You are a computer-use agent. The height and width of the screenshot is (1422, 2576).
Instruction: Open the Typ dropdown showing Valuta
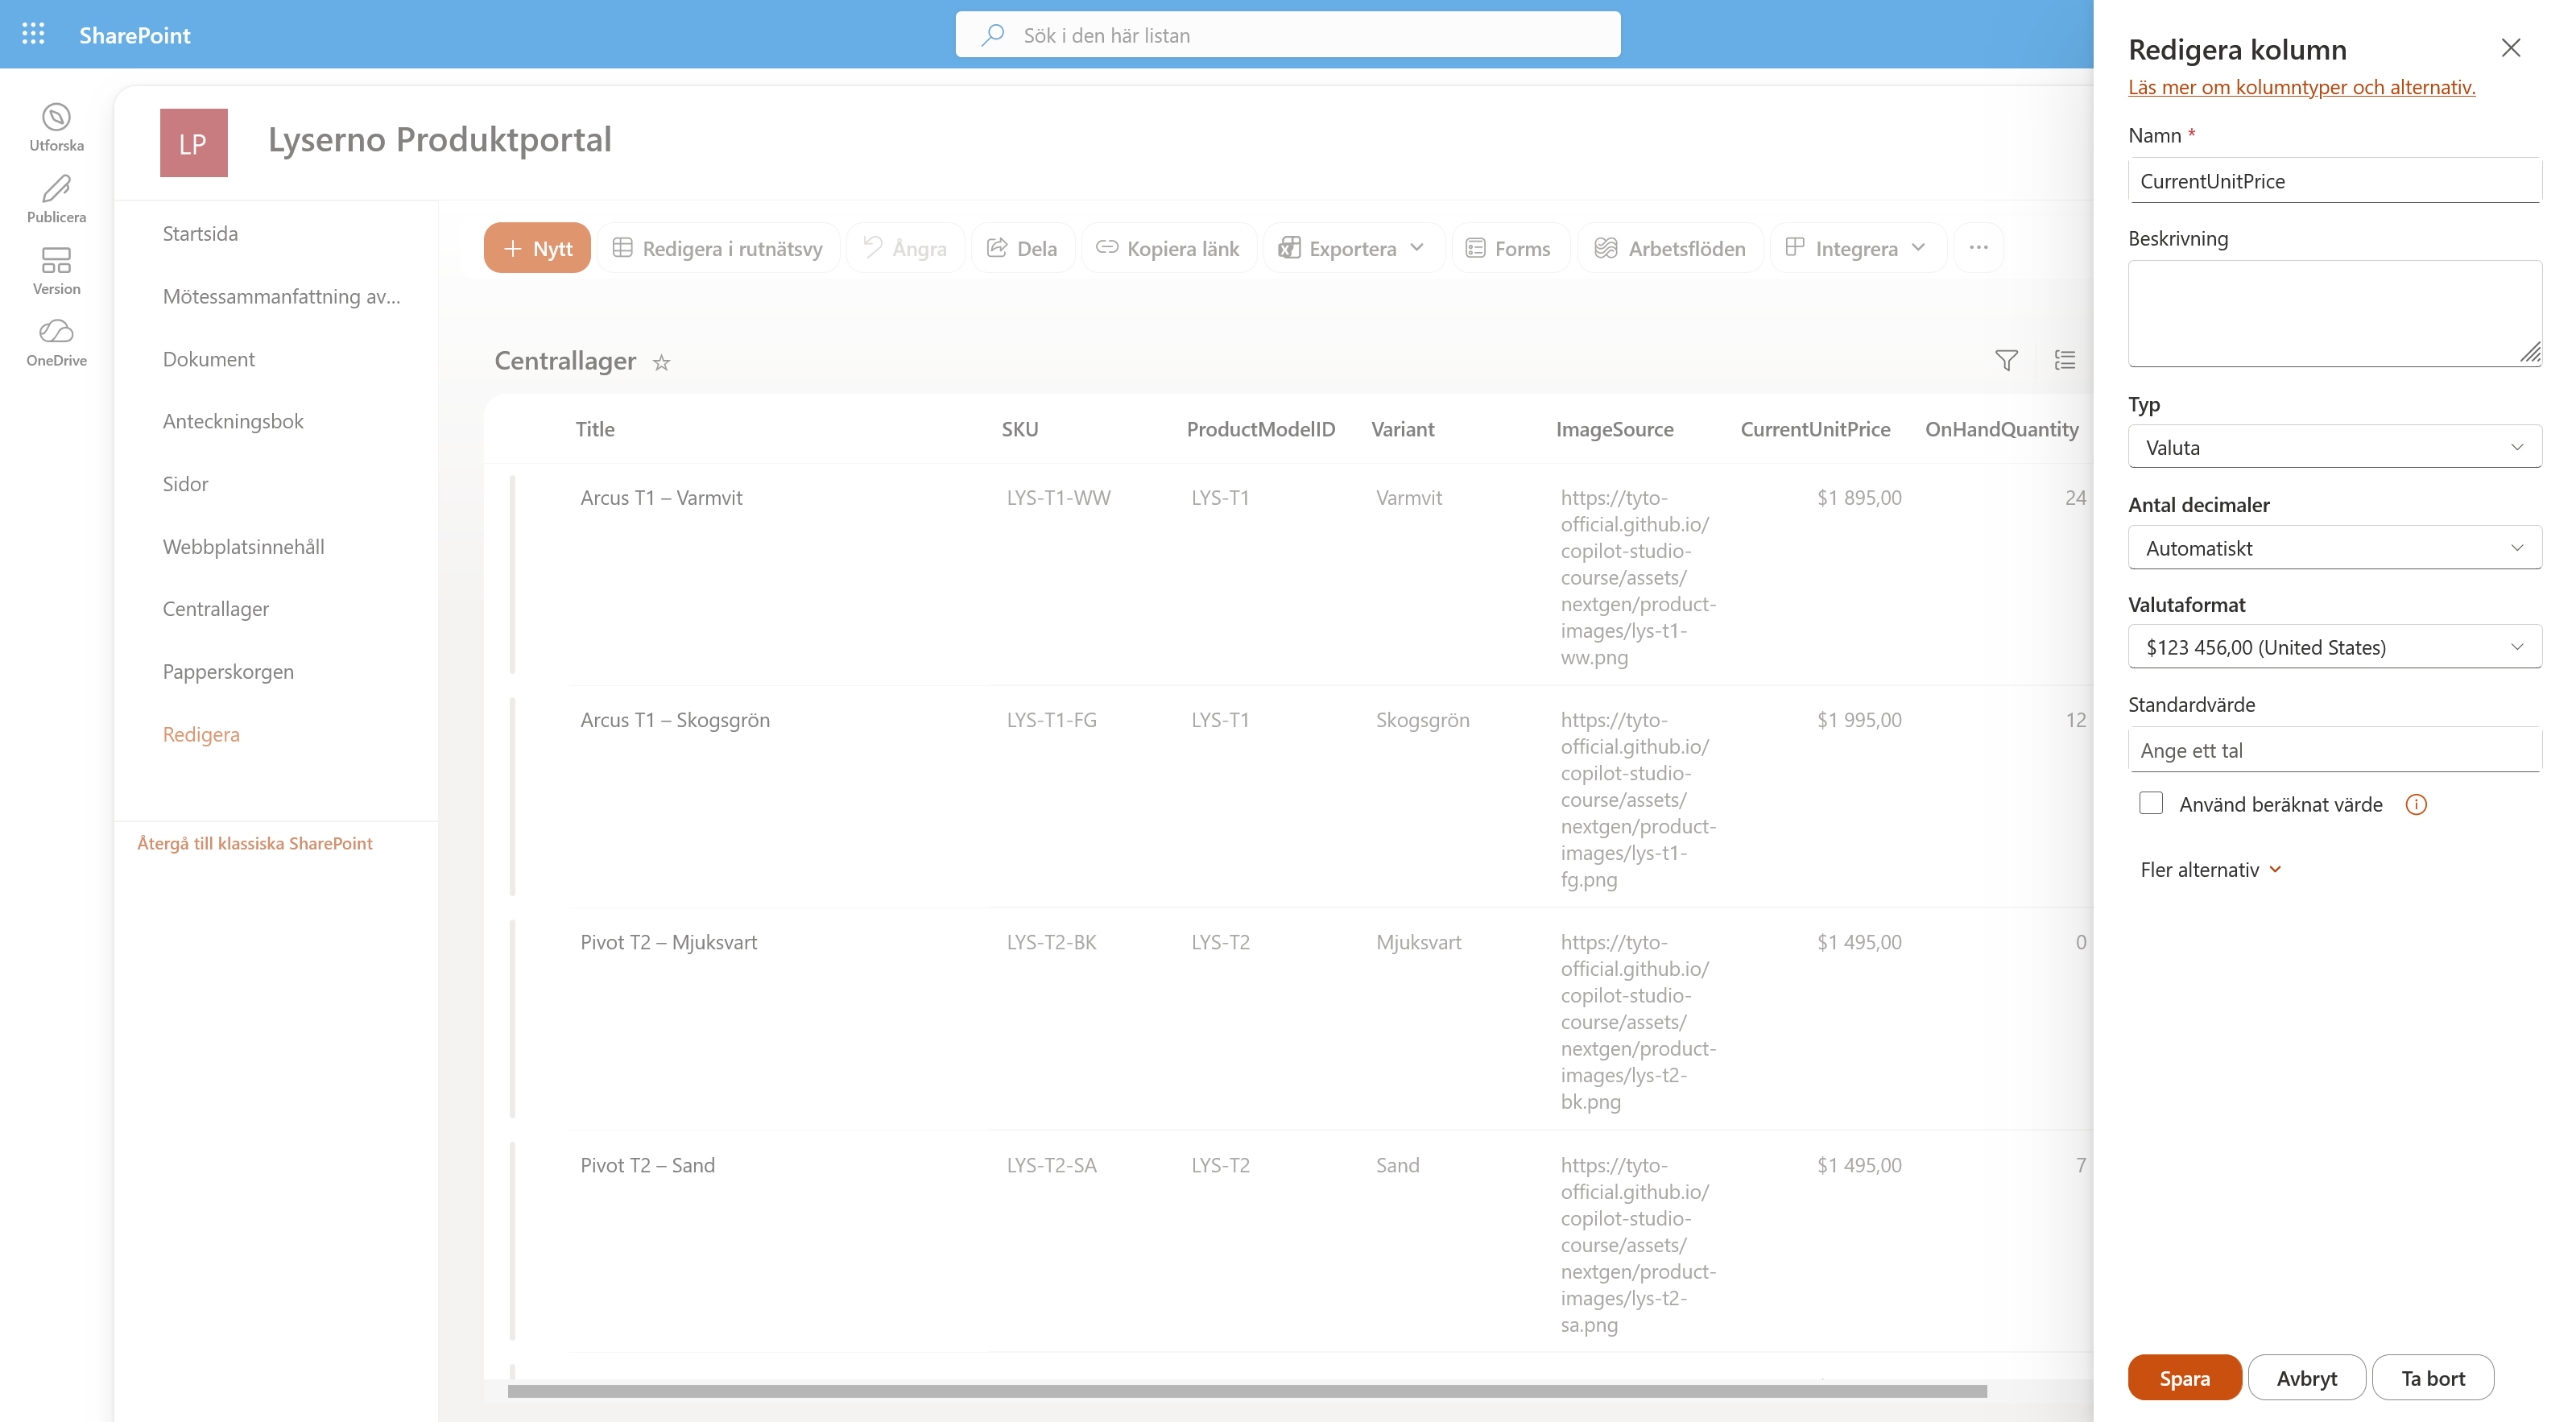(x=2334, y=447)
